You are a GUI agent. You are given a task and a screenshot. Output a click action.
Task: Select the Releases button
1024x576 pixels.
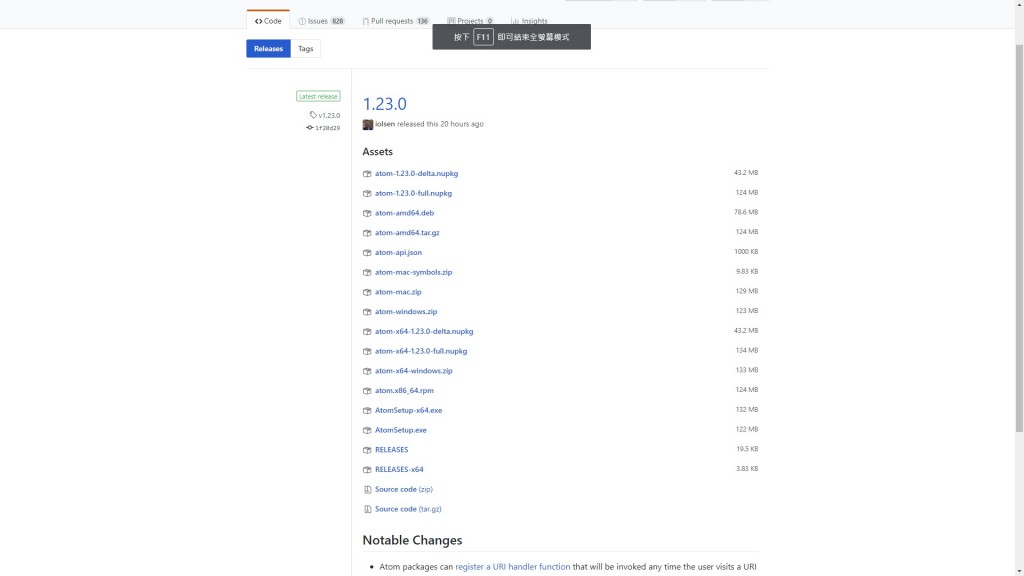[x=268, y=48]
